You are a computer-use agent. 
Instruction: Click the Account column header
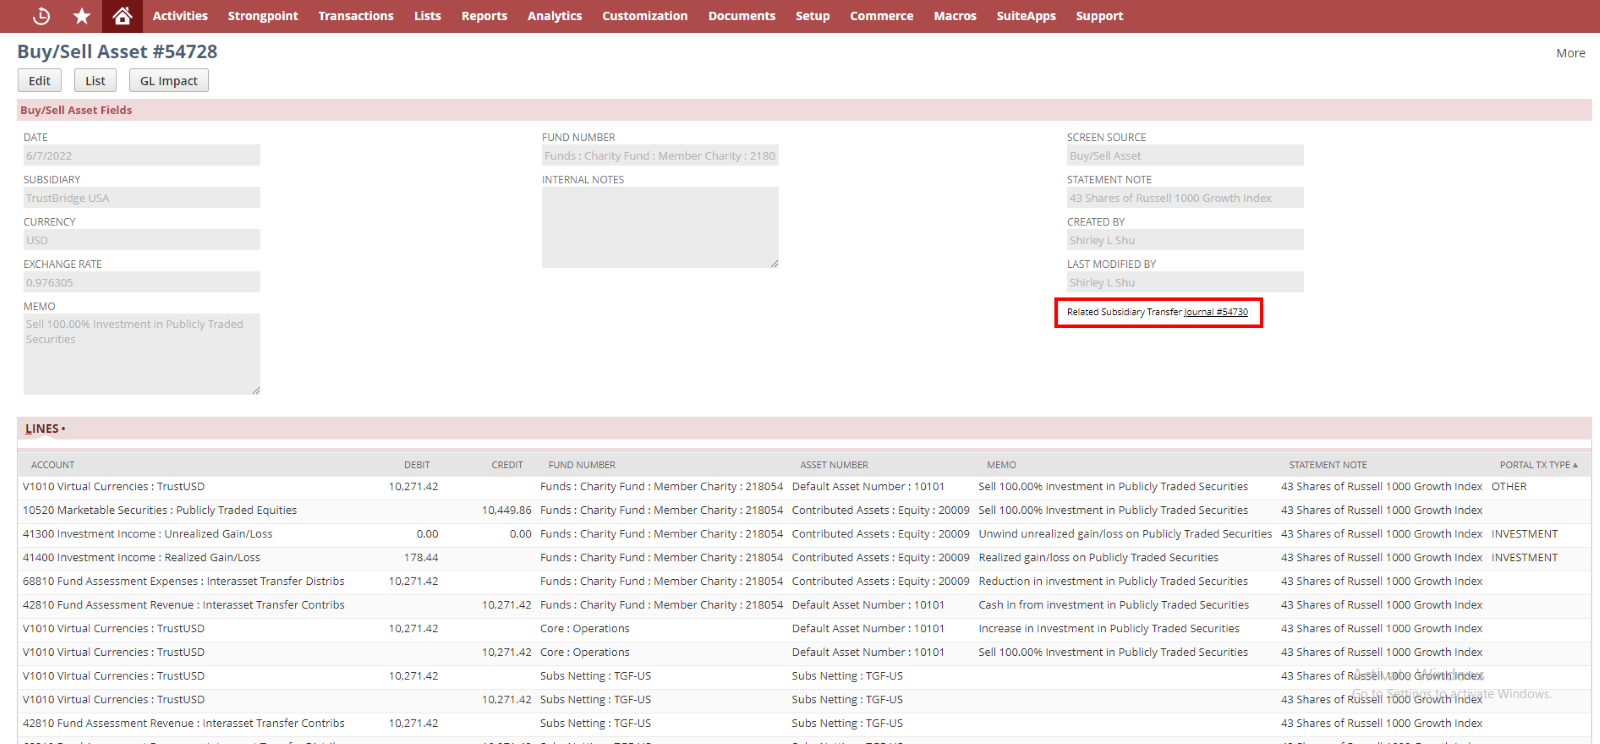[x=53, y=465]
